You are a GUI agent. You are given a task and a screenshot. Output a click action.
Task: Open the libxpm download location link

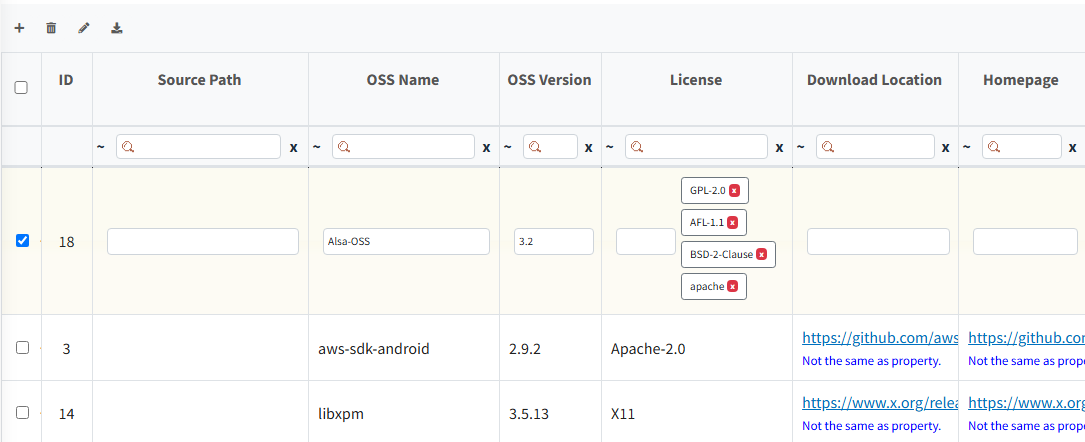coord(880,404)
